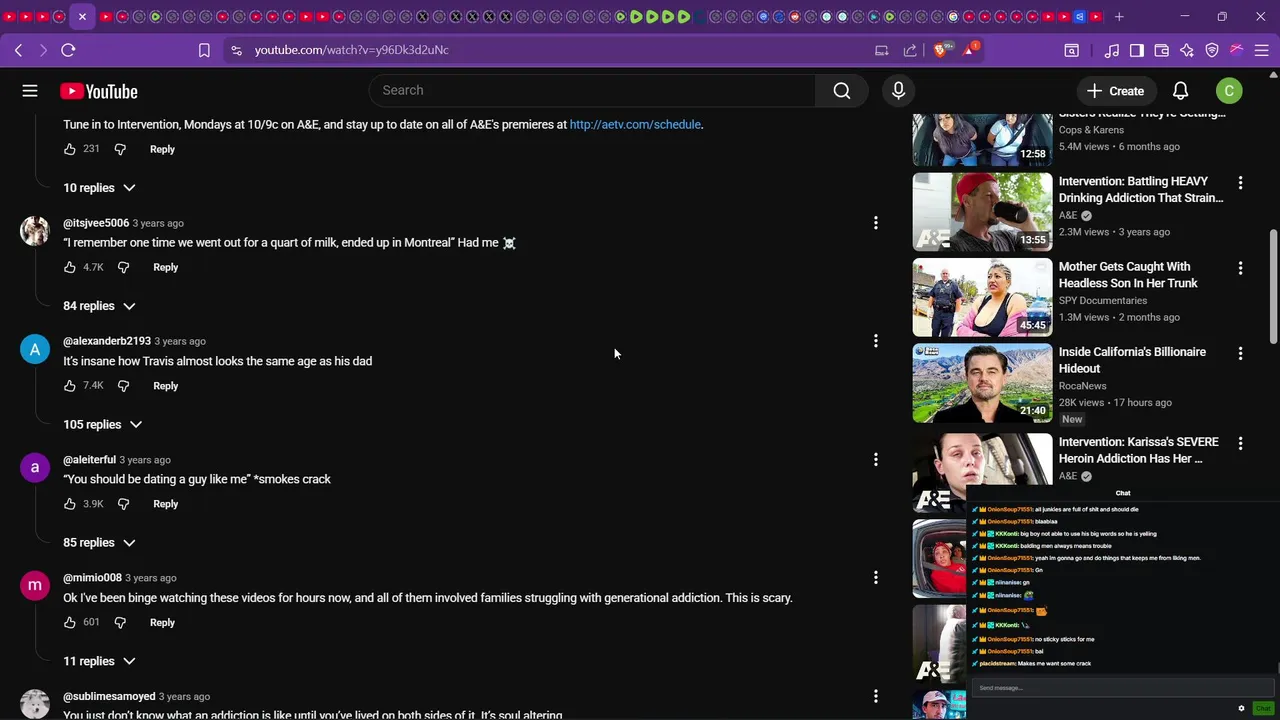Expand 10 replies on pinned comment
Screen dimensions: 1280x720
(99, 188)
